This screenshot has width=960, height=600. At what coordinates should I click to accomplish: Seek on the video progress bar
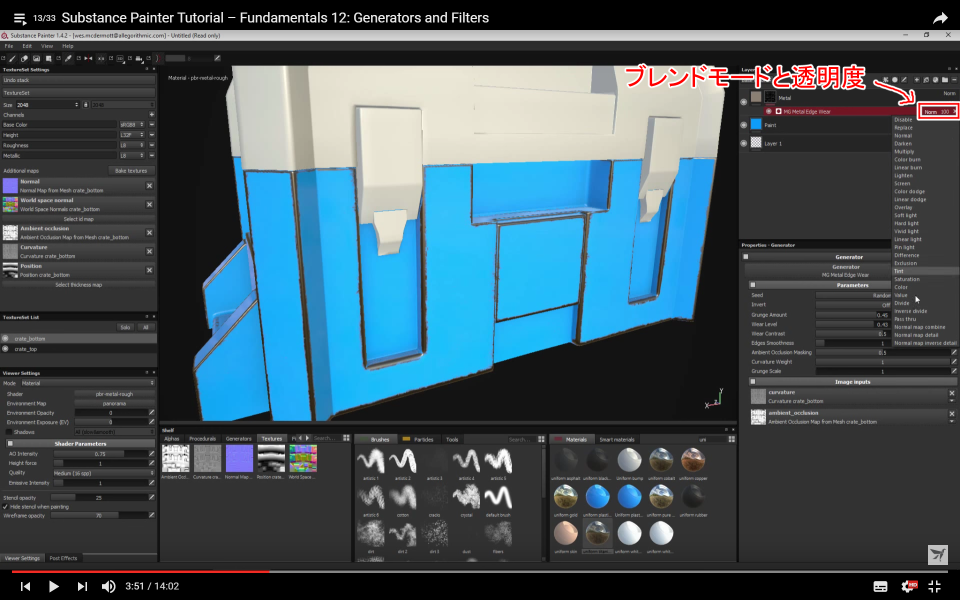(x=480, y=571)
